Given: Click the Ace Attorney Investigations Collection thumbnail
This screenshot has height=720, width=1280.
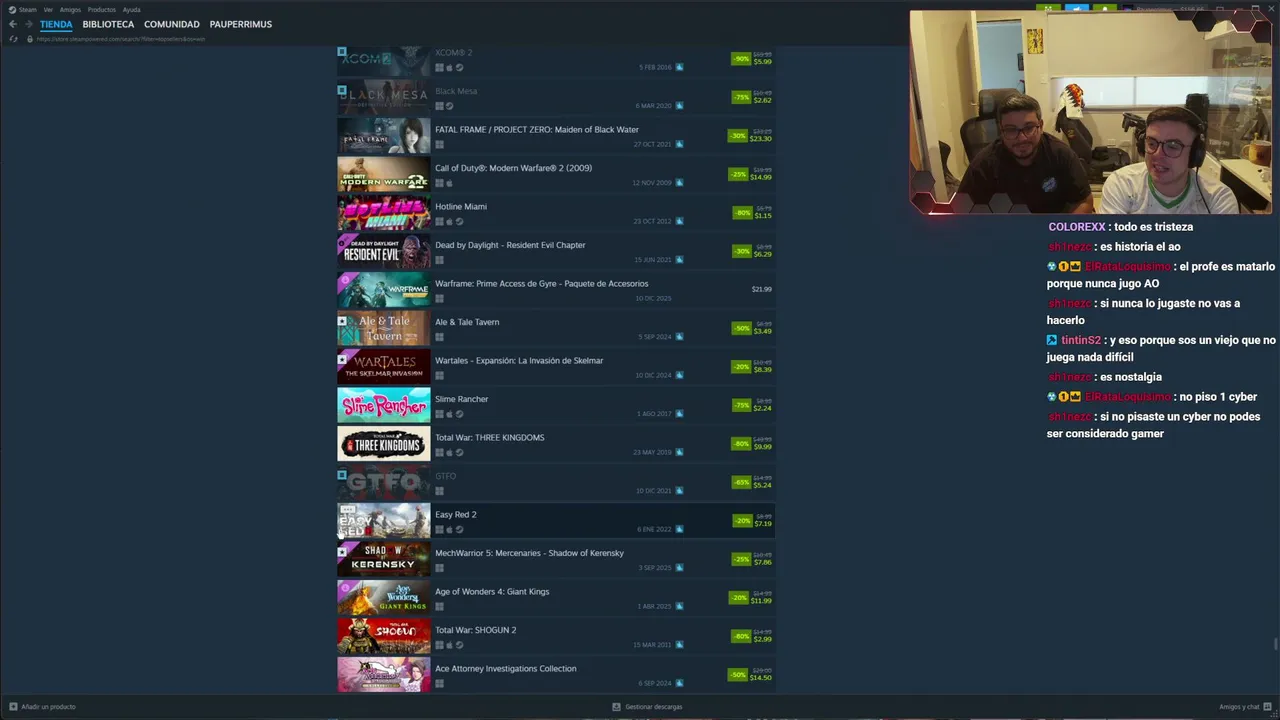Looking at the screenshot, I should click(384, 675).
